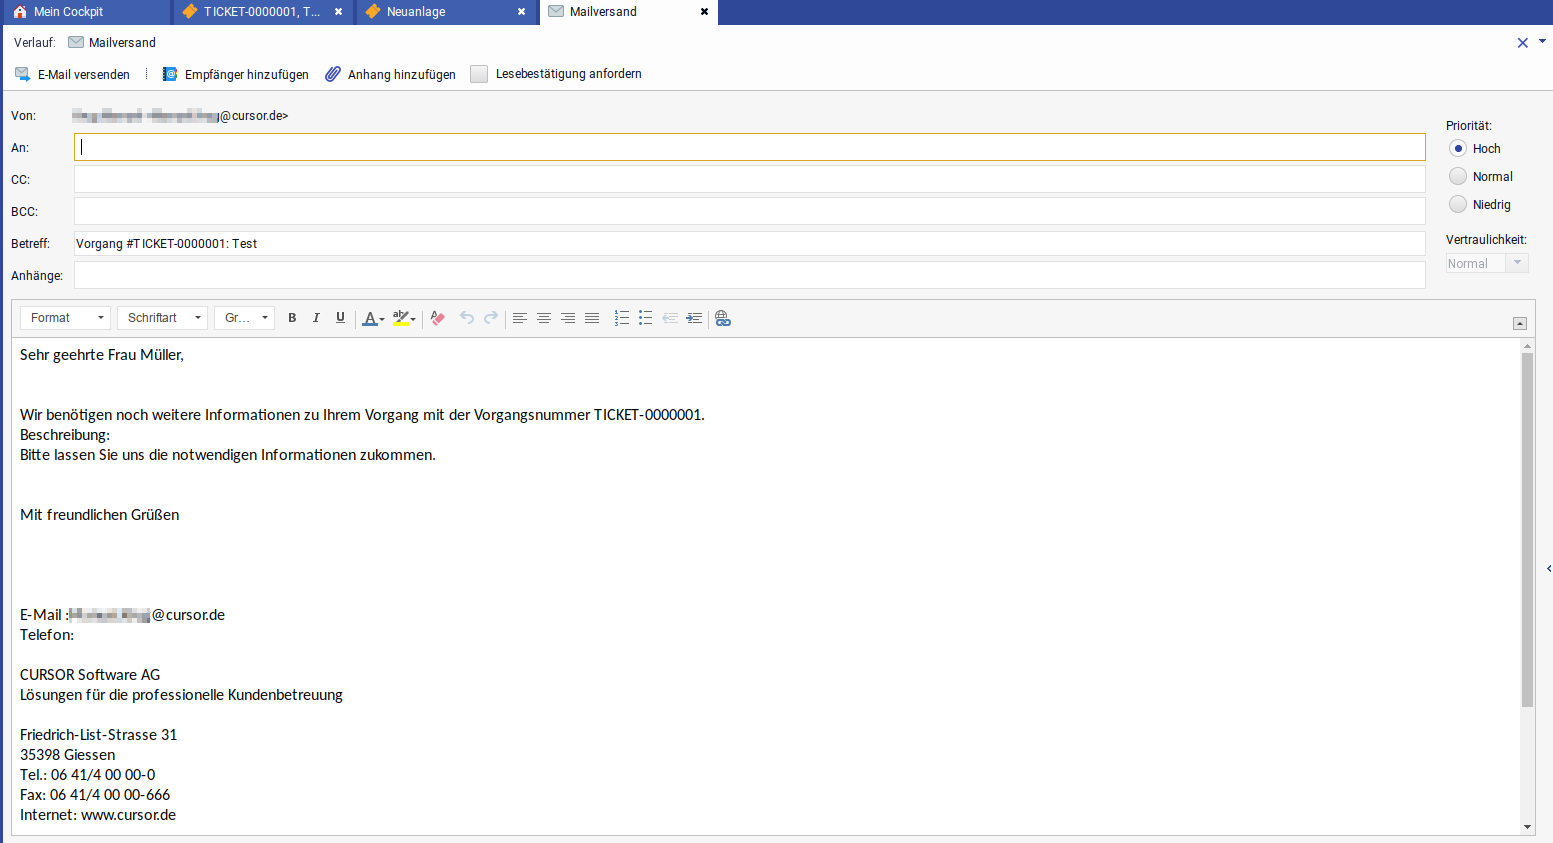Open the Größe dropdown
This screenshot has height=843, width=1553.
pos(244,318)
